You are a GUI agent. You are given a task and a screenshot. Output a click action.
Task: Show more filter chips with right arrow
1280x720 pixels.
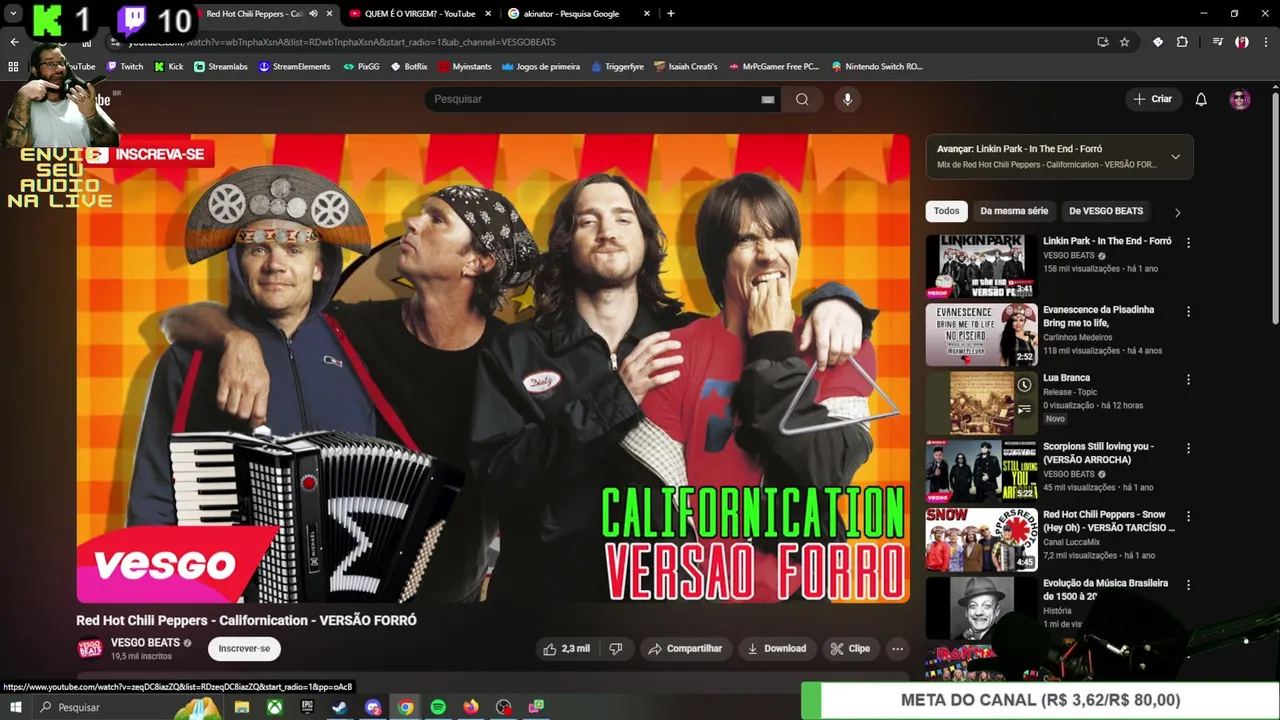tap(1177, 212)
